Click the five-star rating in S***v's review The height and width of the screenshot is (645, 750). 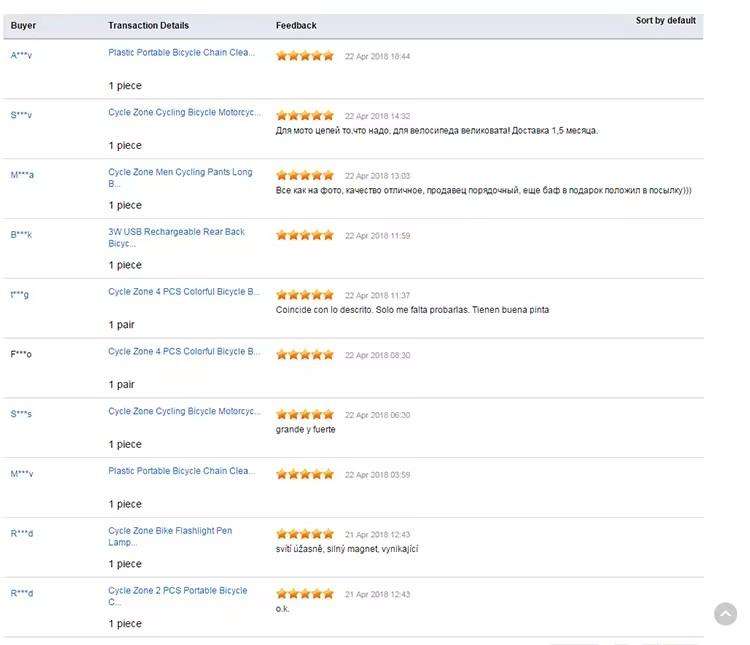tap(305, 116)
